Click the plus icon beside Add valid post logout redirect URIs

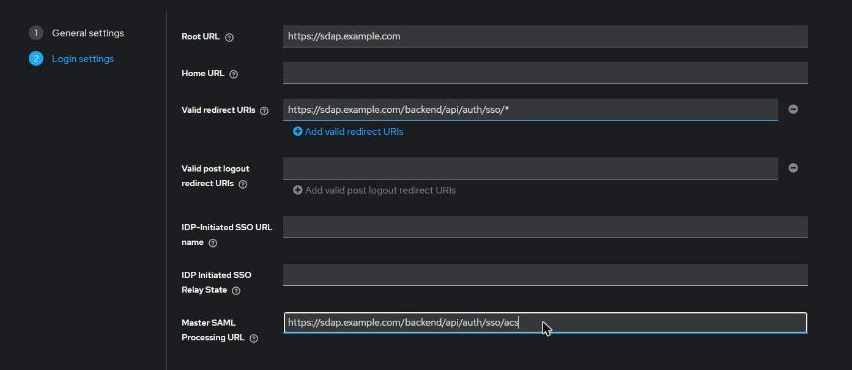coord(298,190)
